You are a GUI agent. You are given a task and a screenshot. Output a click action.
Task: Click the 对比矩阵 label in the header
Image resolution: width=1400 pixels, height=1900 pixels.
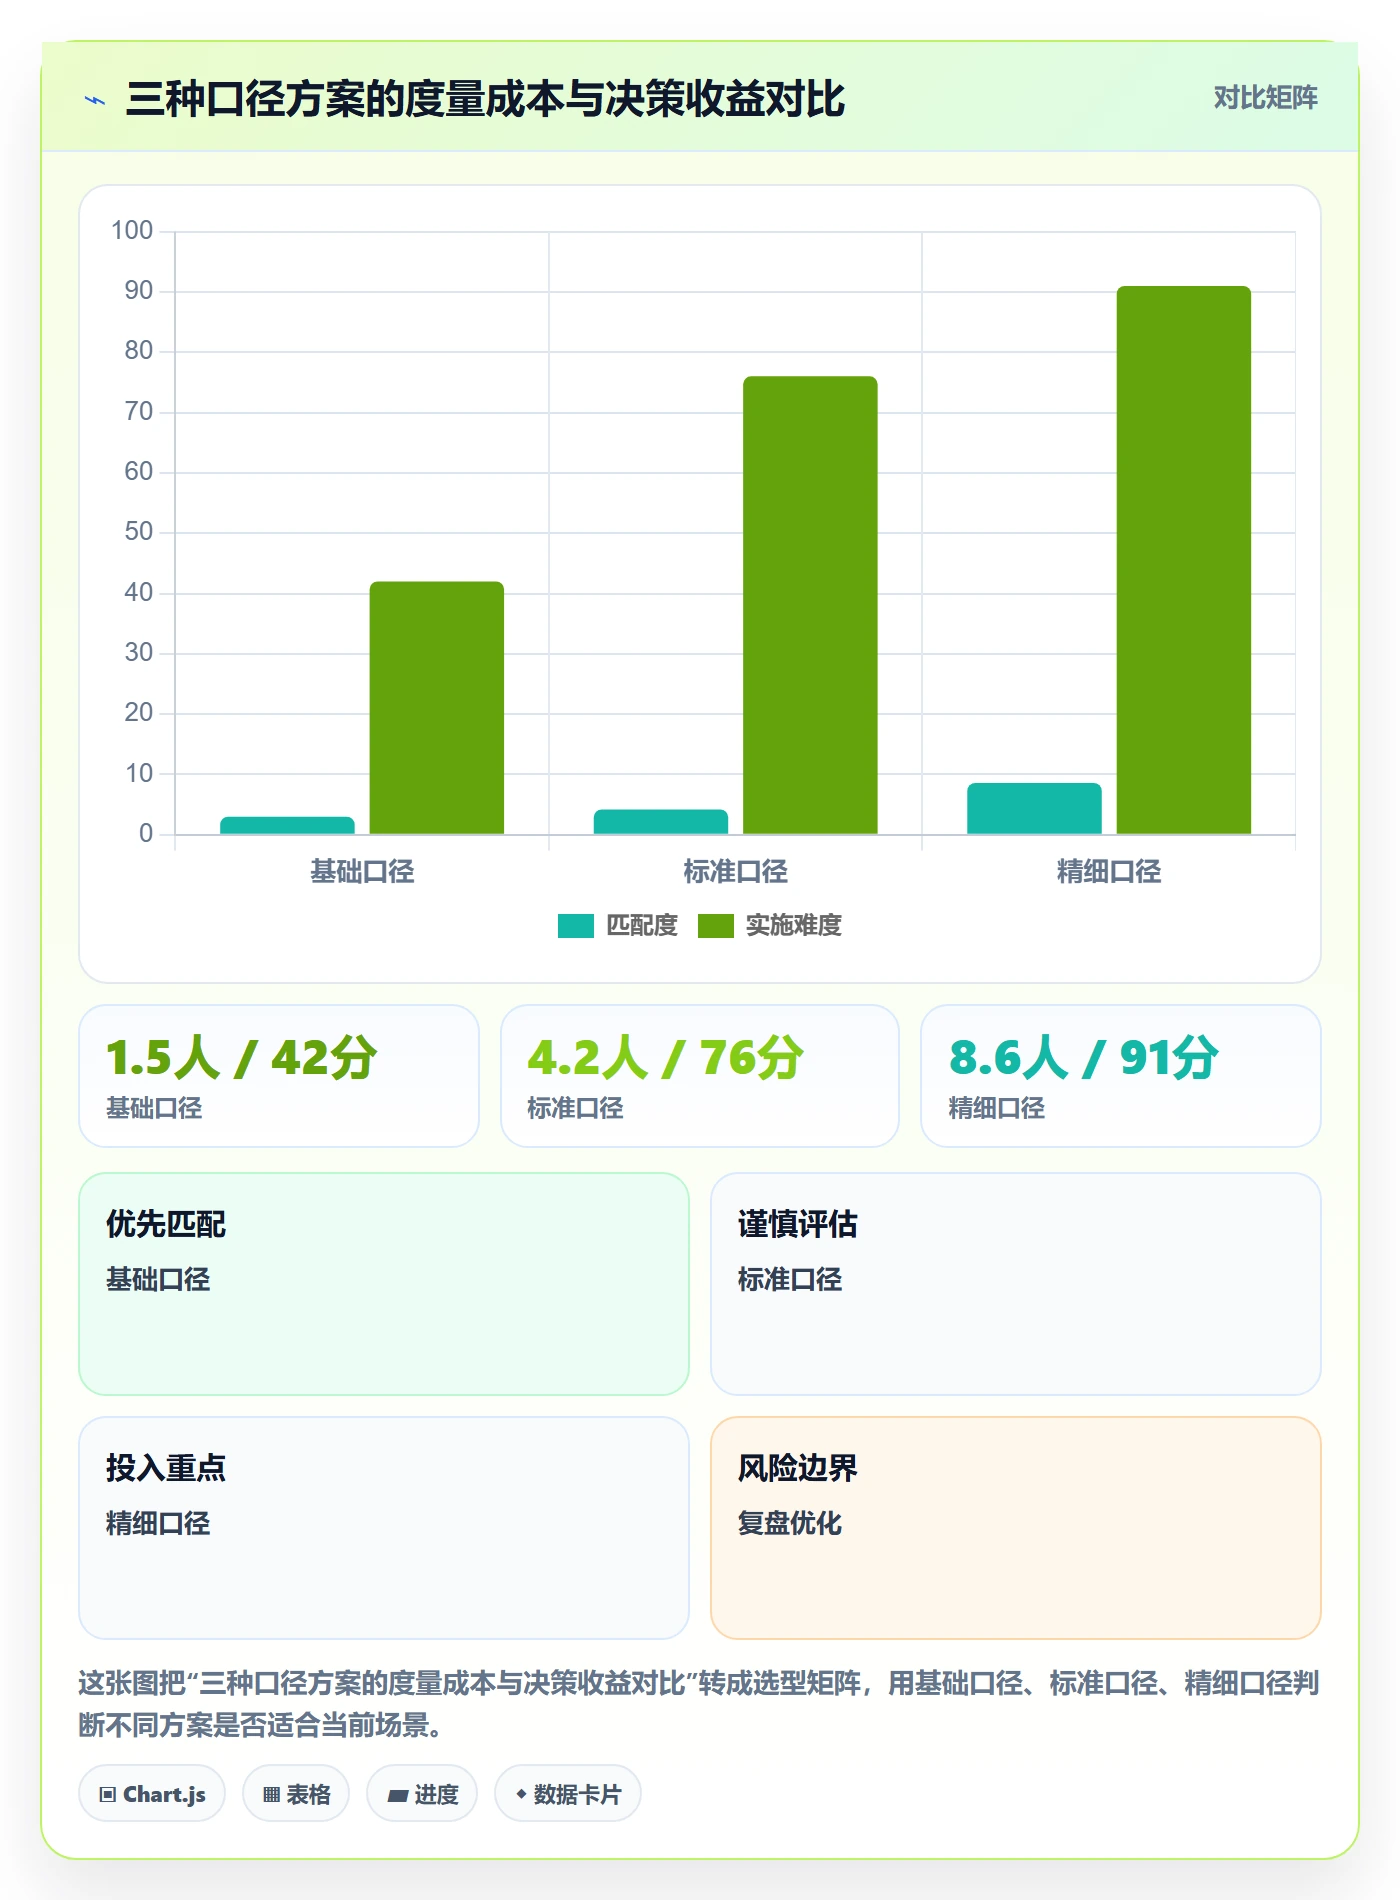pyautogui.click(x=1266, y=98)
